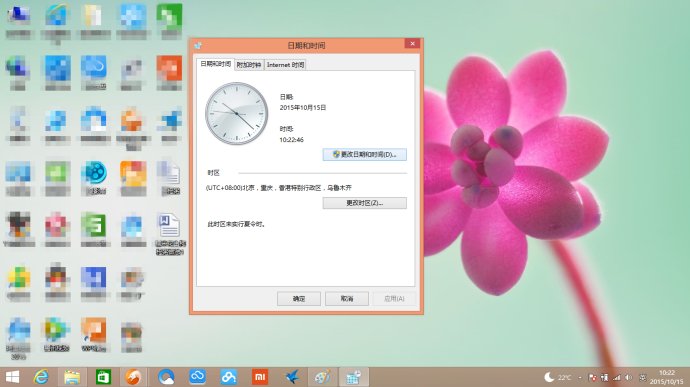
Task: Open the moon weather 22°C tray widget
Action: 558,377
